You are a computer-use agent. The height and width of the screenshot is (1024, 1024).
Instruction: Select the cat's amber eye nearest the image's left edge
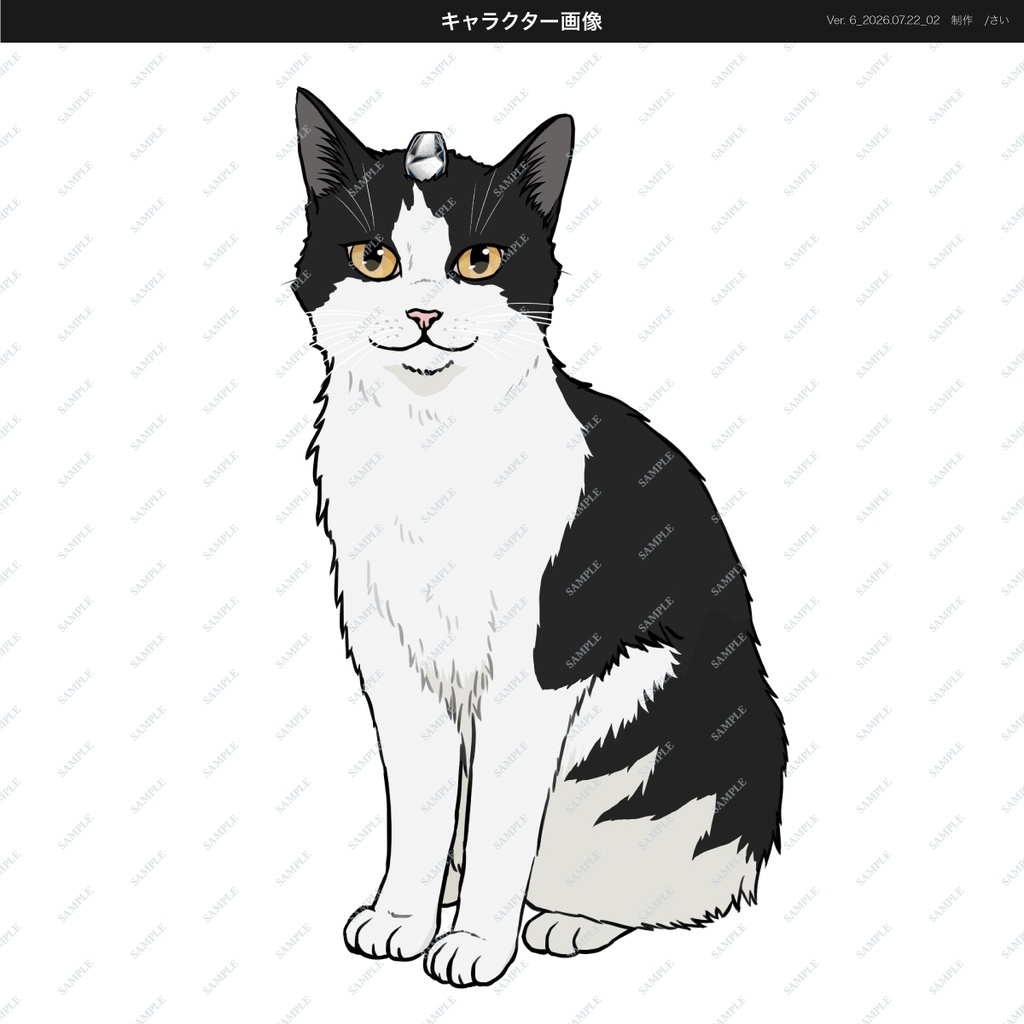click(373, 259)
